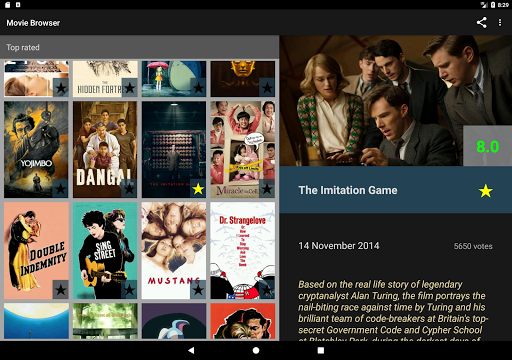This screenshot has height=360, width=512.
Task: Toggle favorite star on Dr. Strangelove poster
Action: [267, 290]
